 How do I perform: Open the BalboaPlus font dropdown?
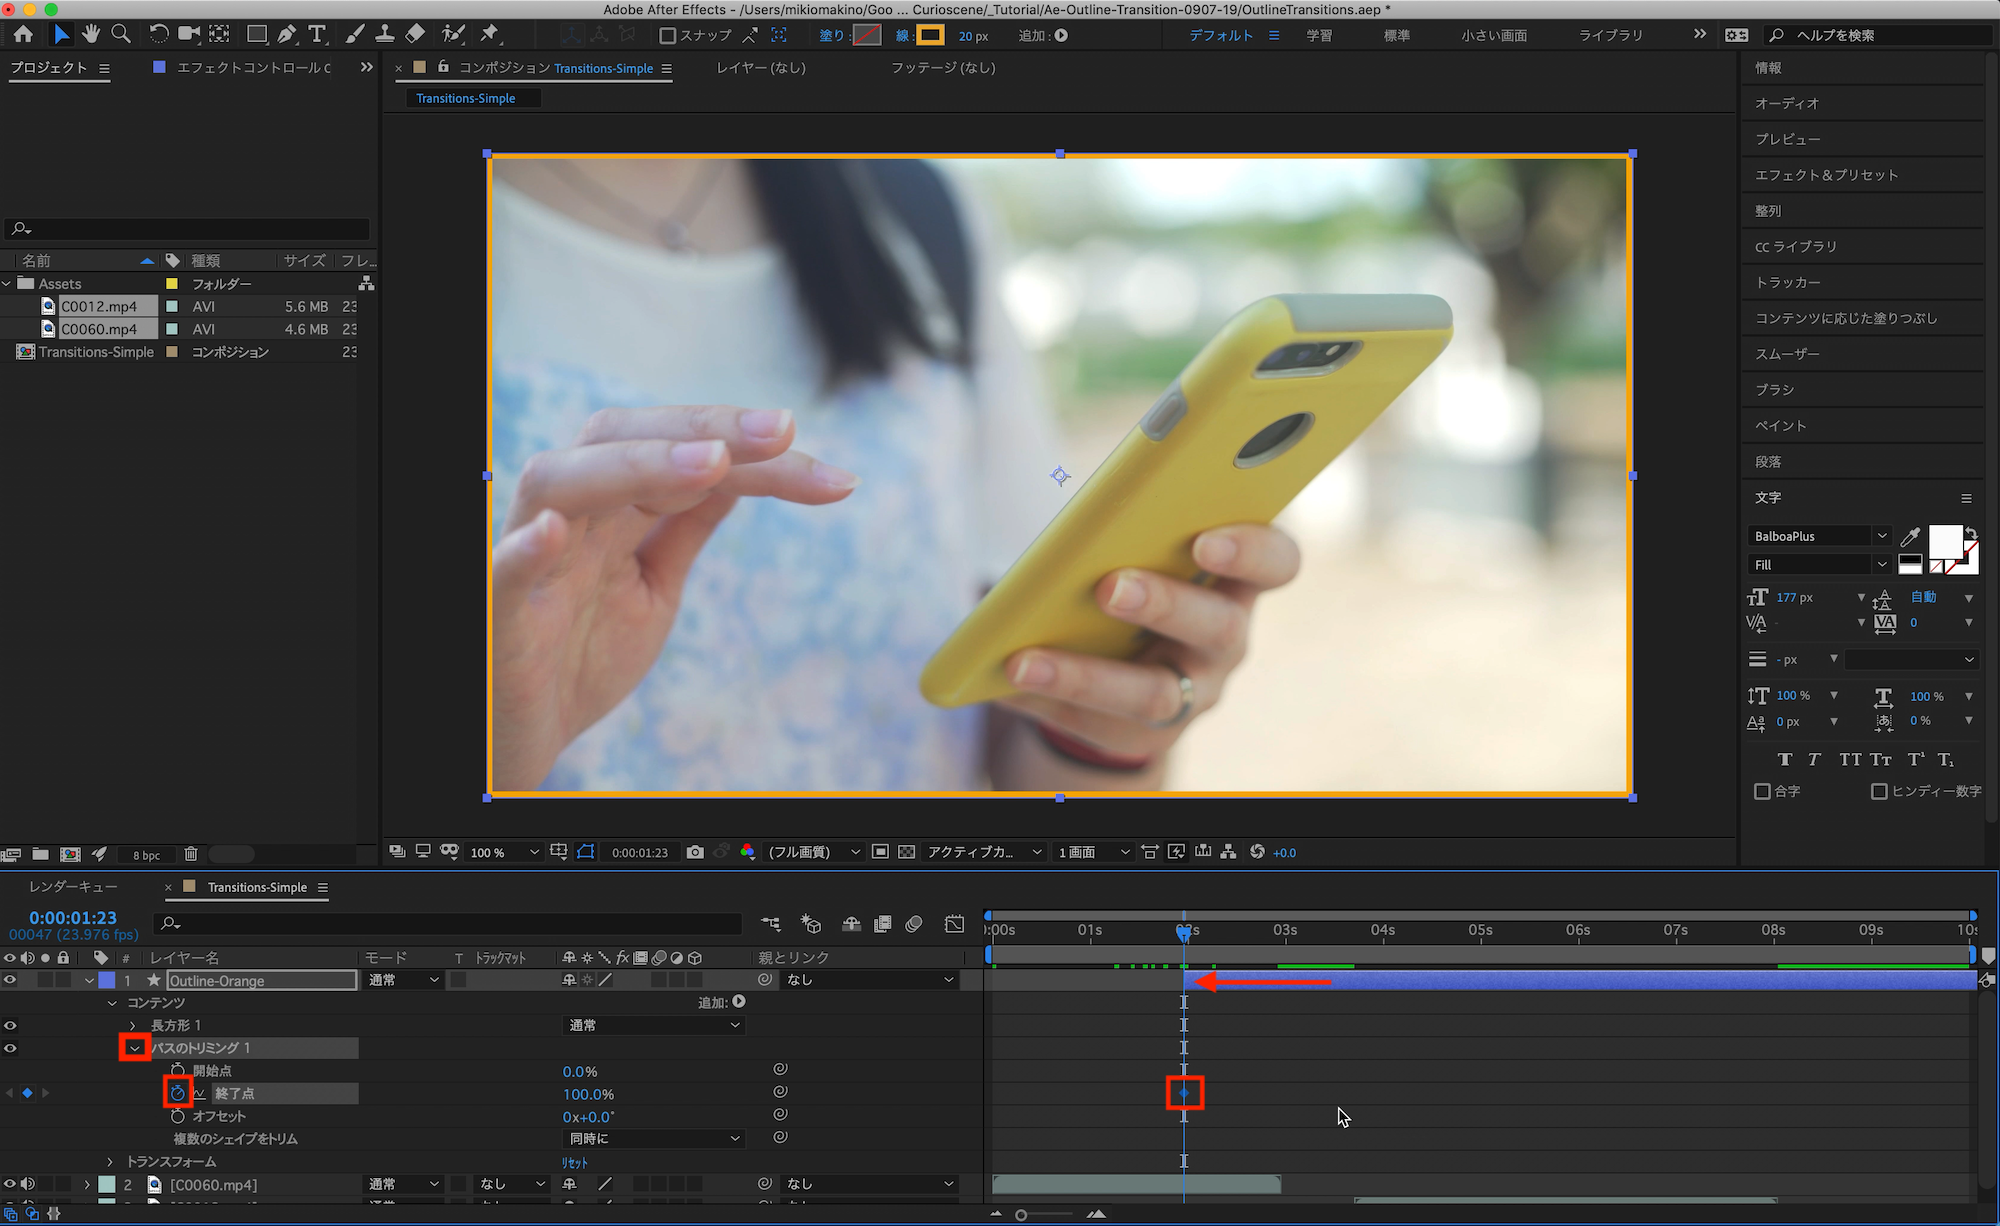(x=1881, y=536)
